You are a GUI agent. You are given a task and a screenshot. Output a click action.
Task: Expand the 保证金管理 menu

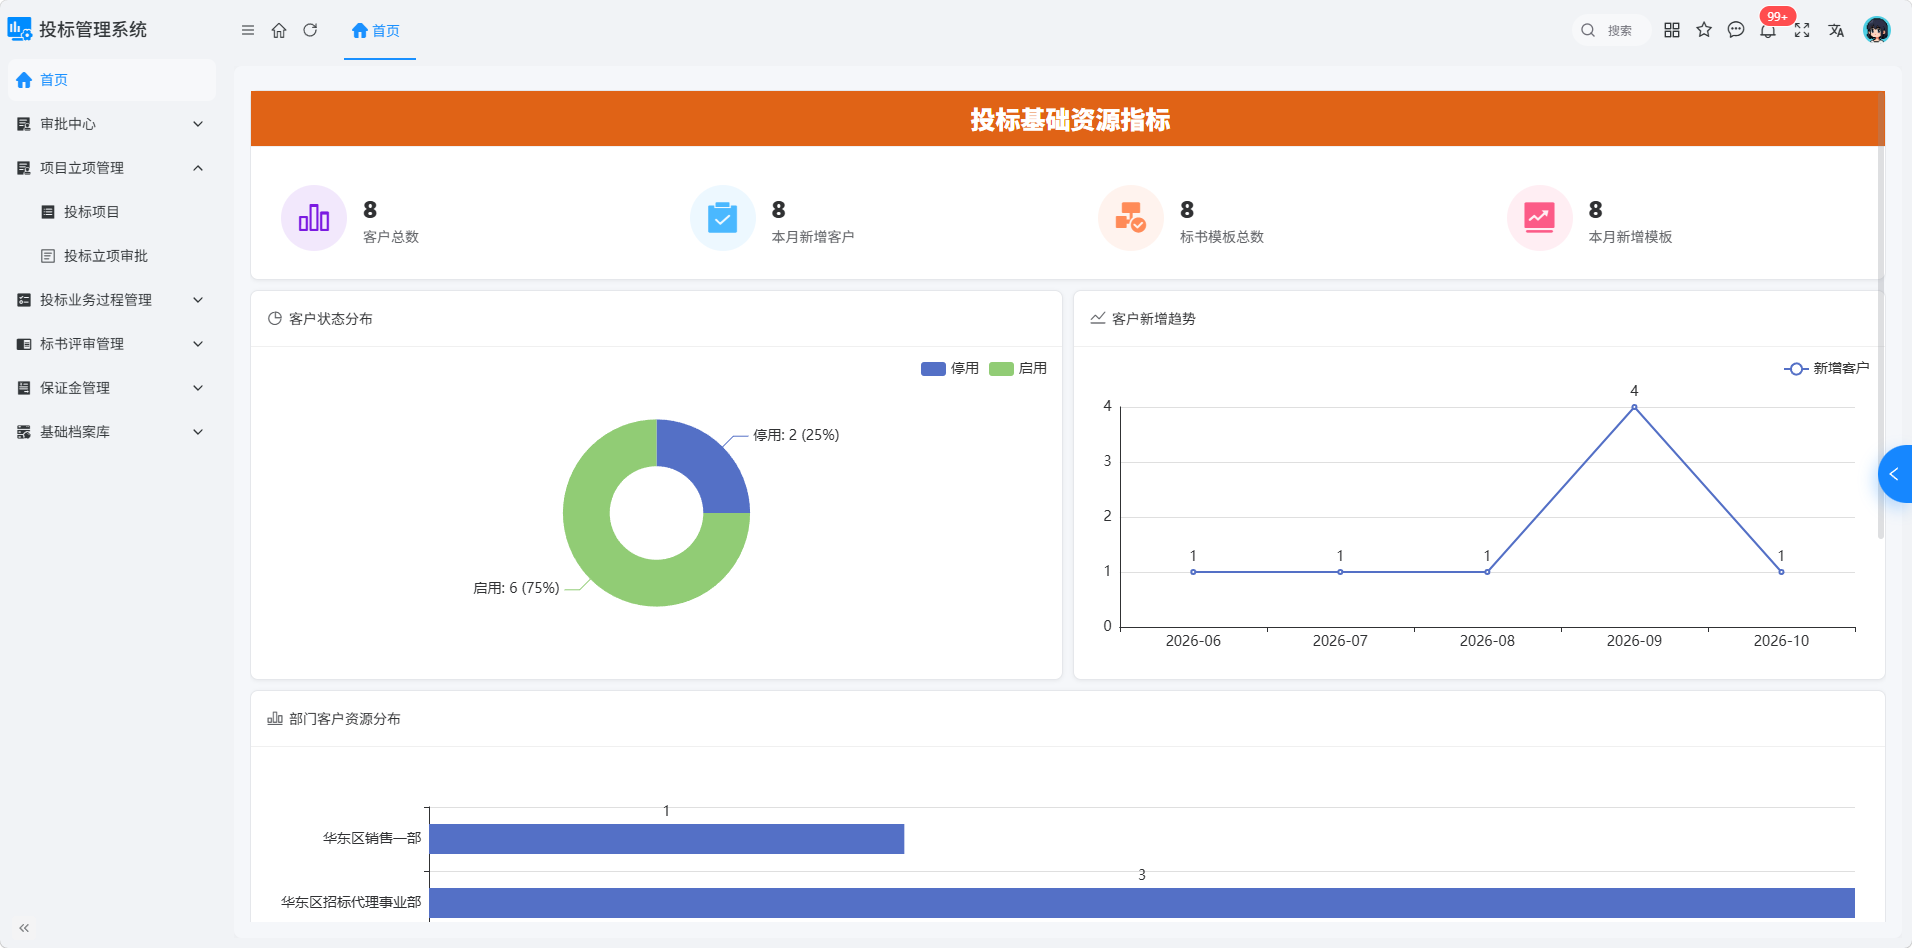point(112,388)
